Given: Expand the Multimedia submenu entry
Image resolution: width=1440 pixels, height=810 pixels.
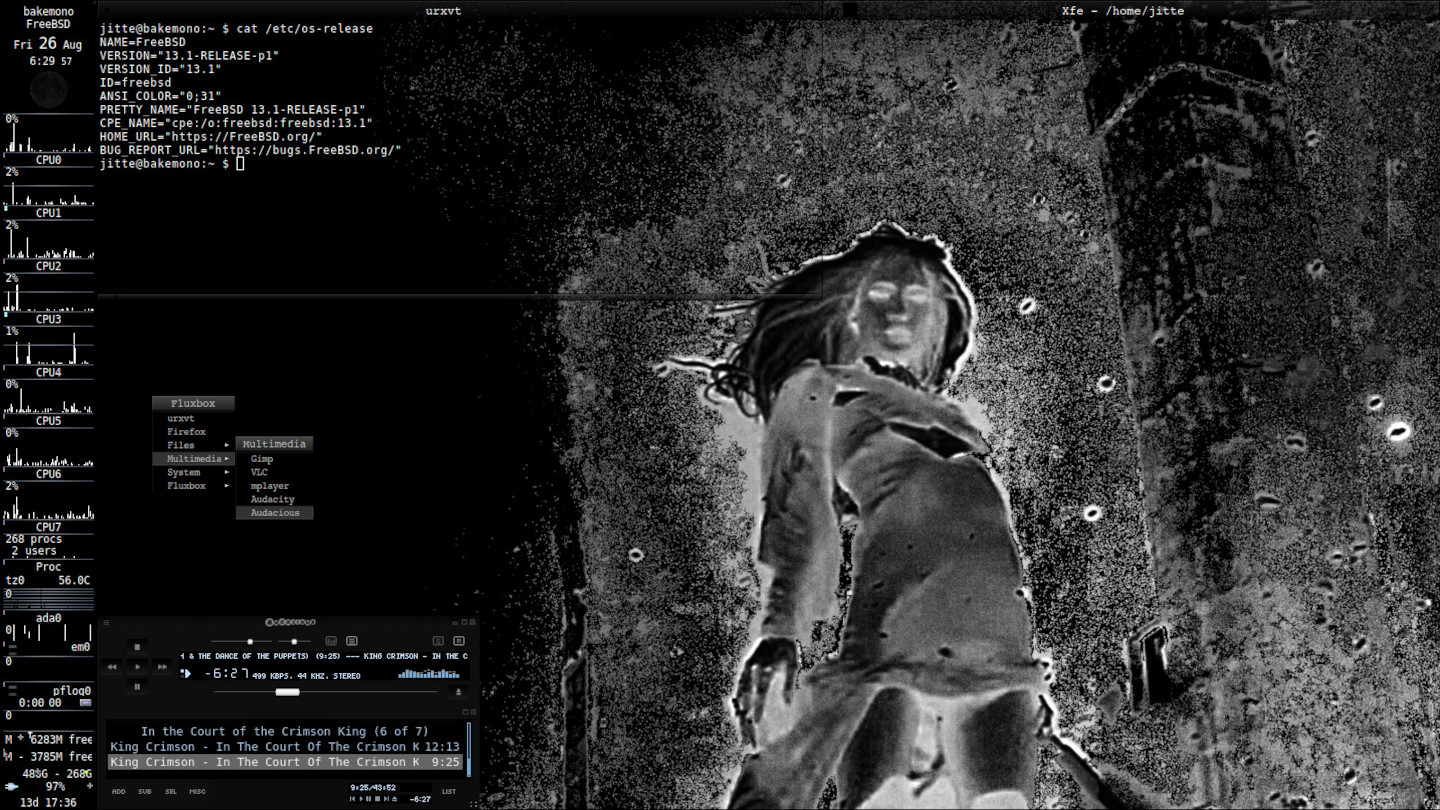Looking at the screenshot, I should [x=193, y=459].
